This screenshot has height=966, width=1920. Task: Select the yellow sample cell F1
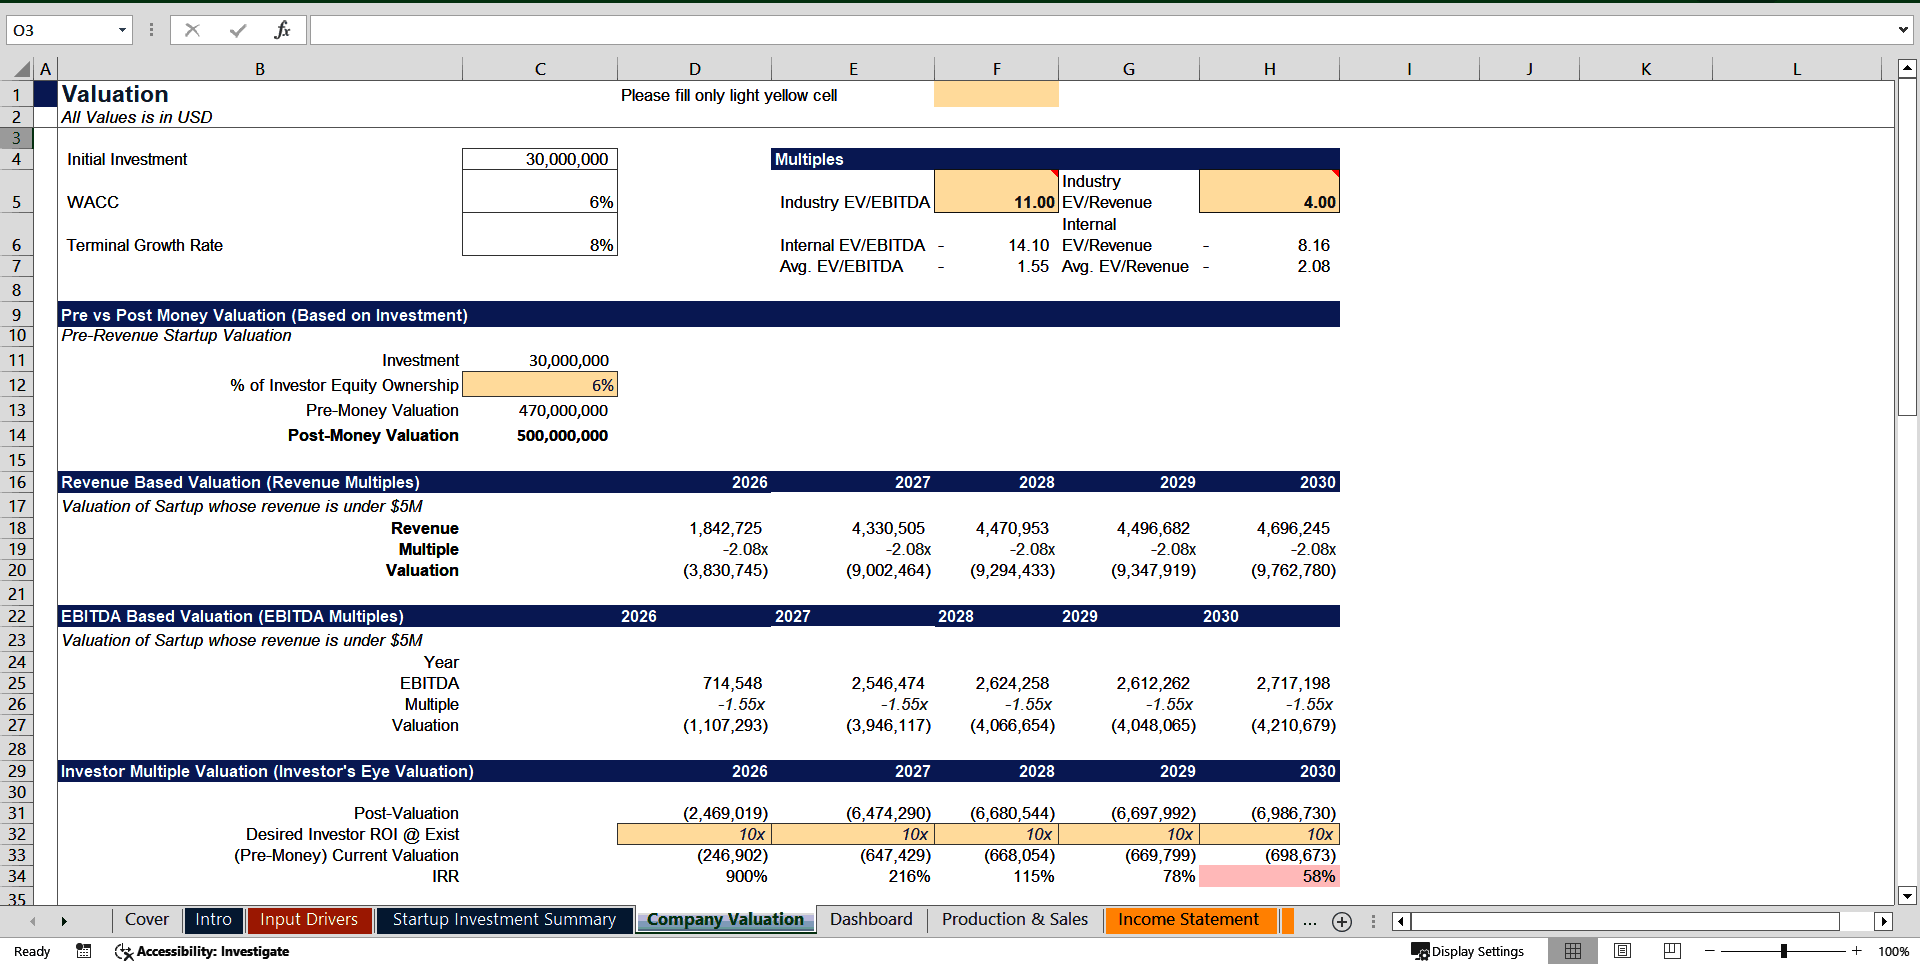(x=996, y=94)
